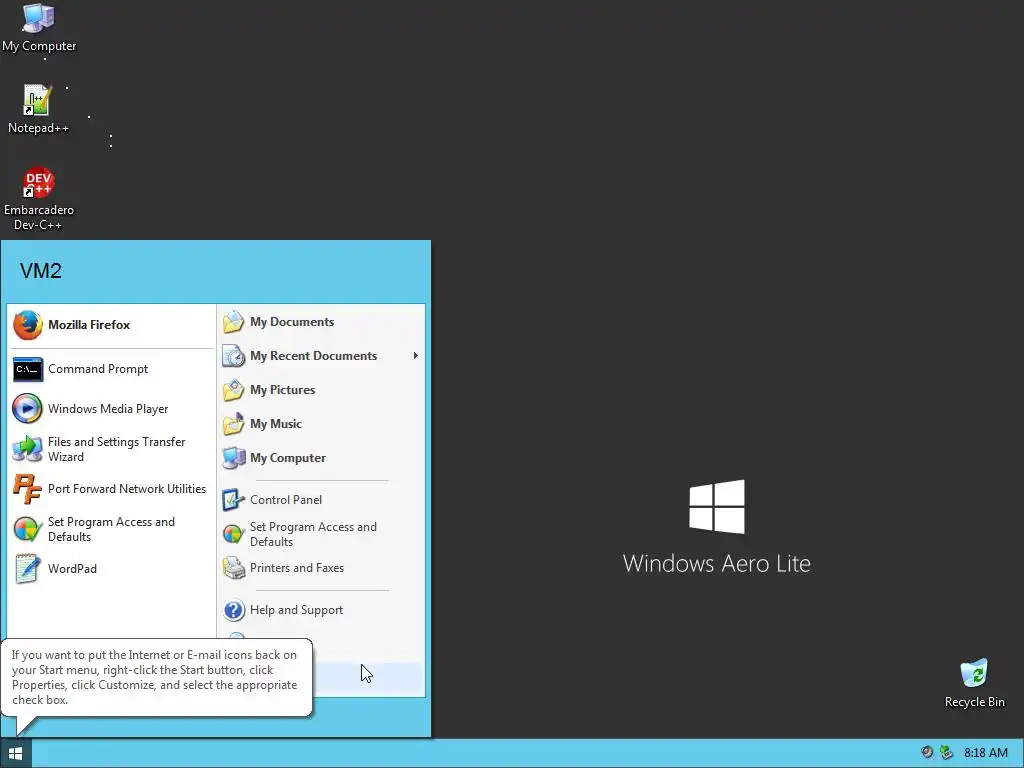Select the Embarcadero Dev-C++ desktop shortcut
The image size is (1024, 768).
click(39, 199)
